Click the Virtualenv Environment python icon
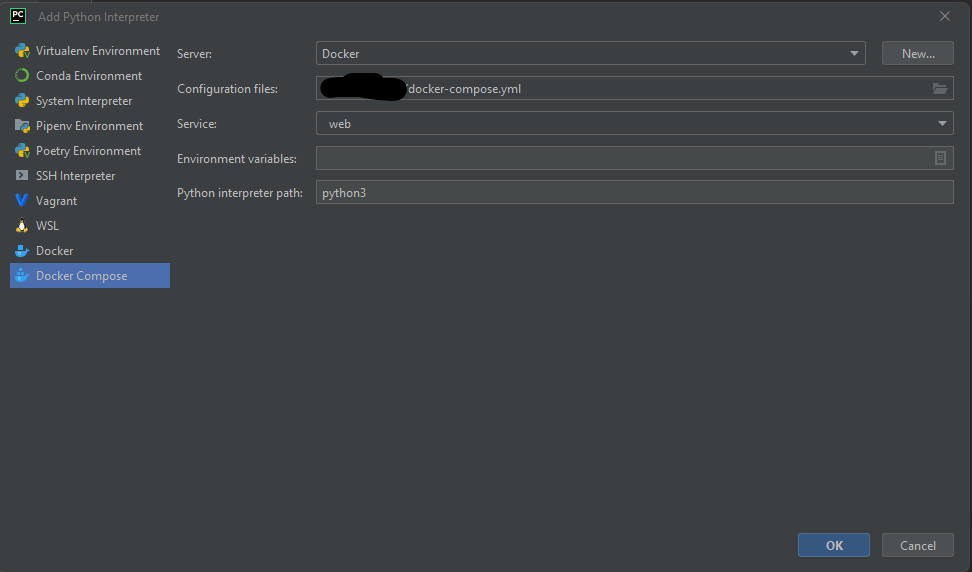The width and height of the screenshot is (972, 572). 22,51
